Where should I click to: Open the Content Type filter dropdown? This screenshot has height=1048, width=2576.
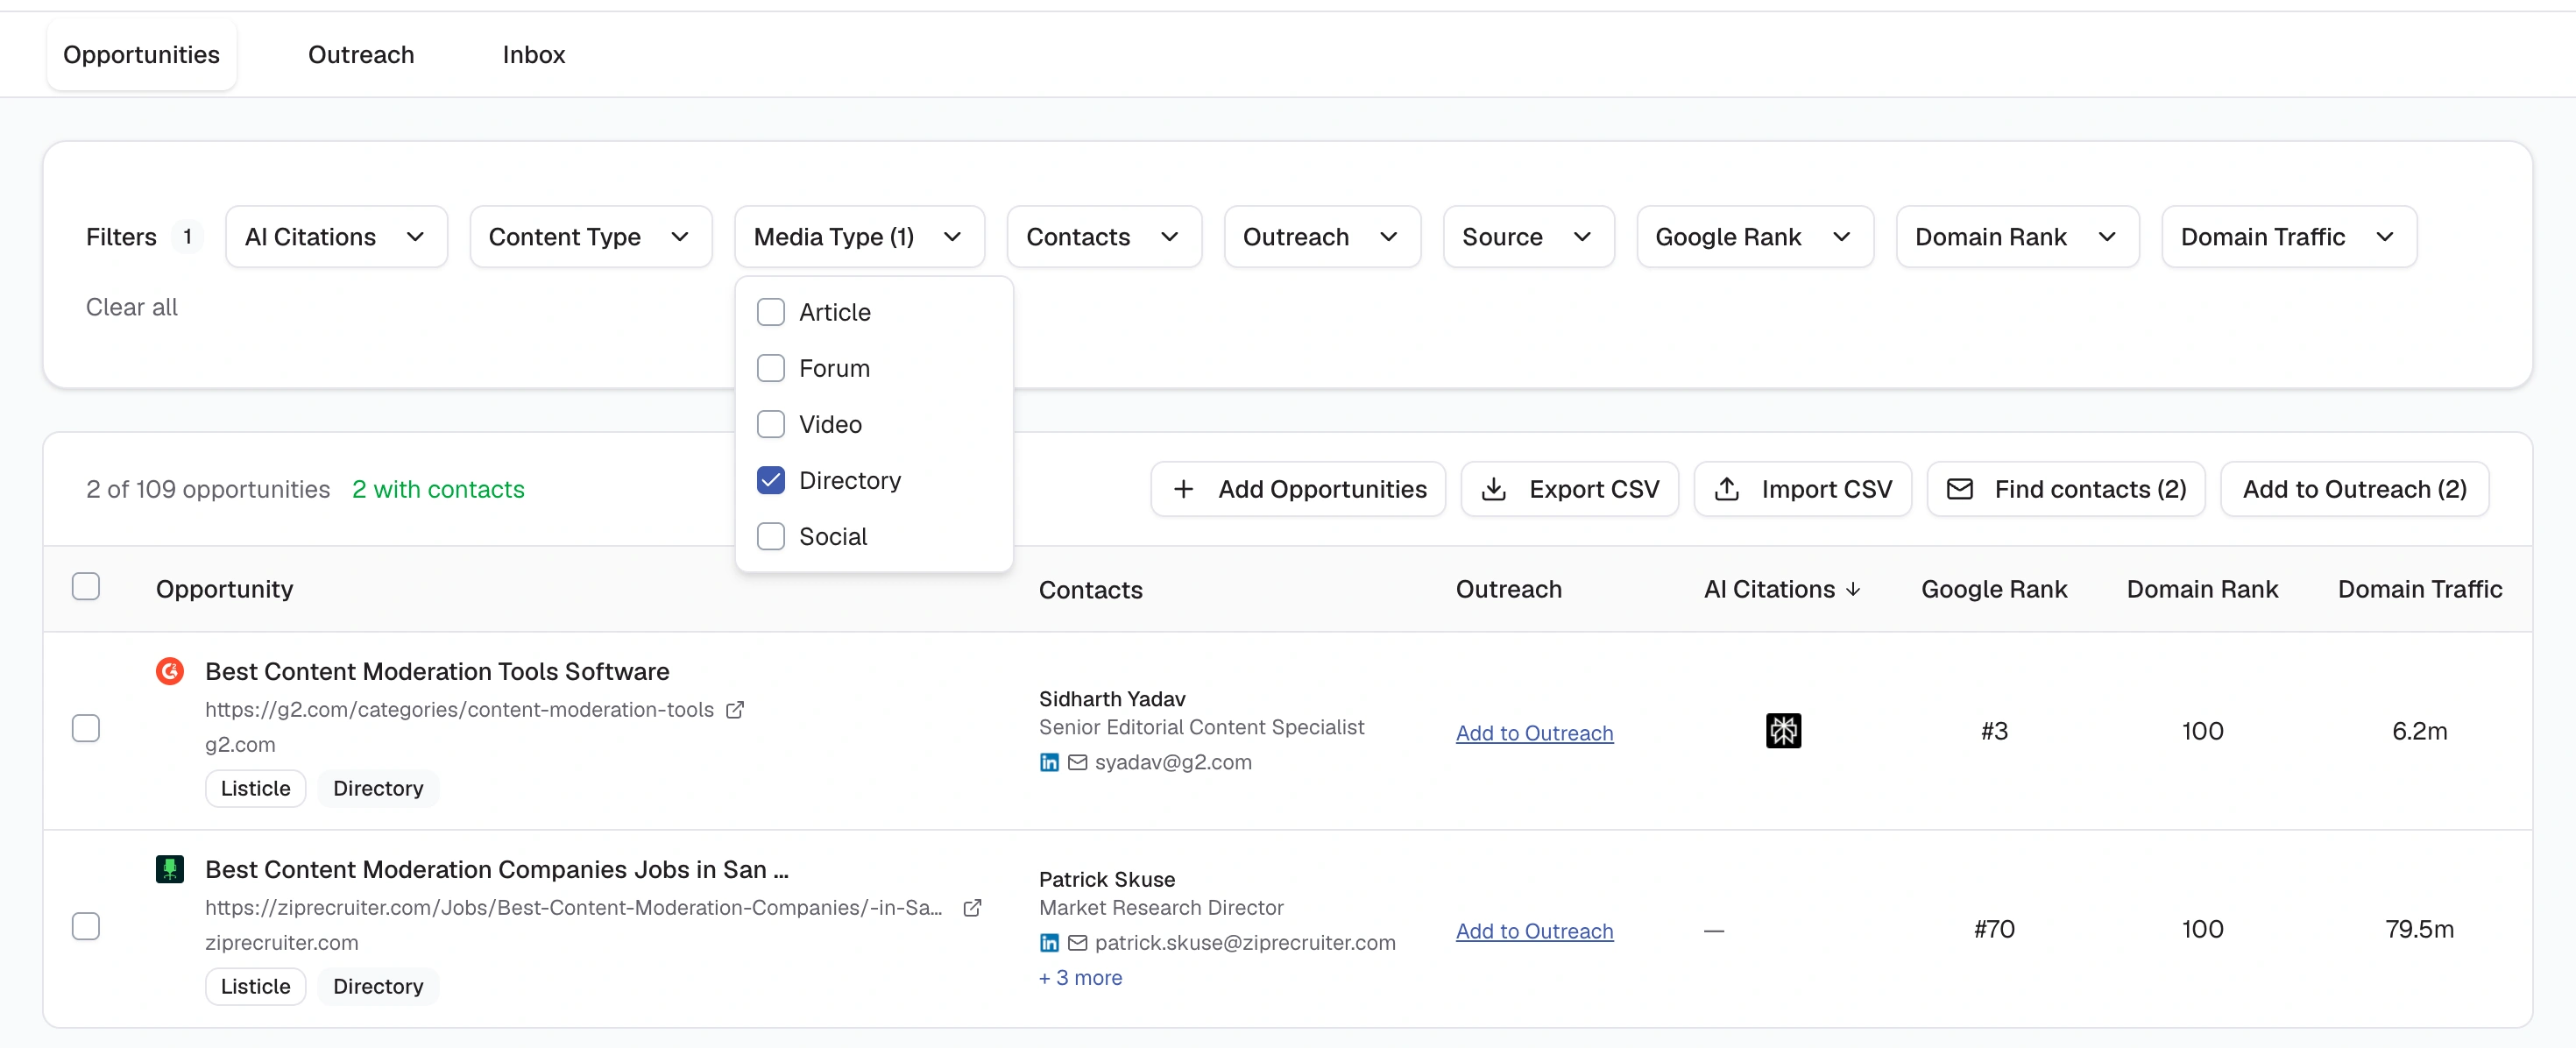click(590, 237)
